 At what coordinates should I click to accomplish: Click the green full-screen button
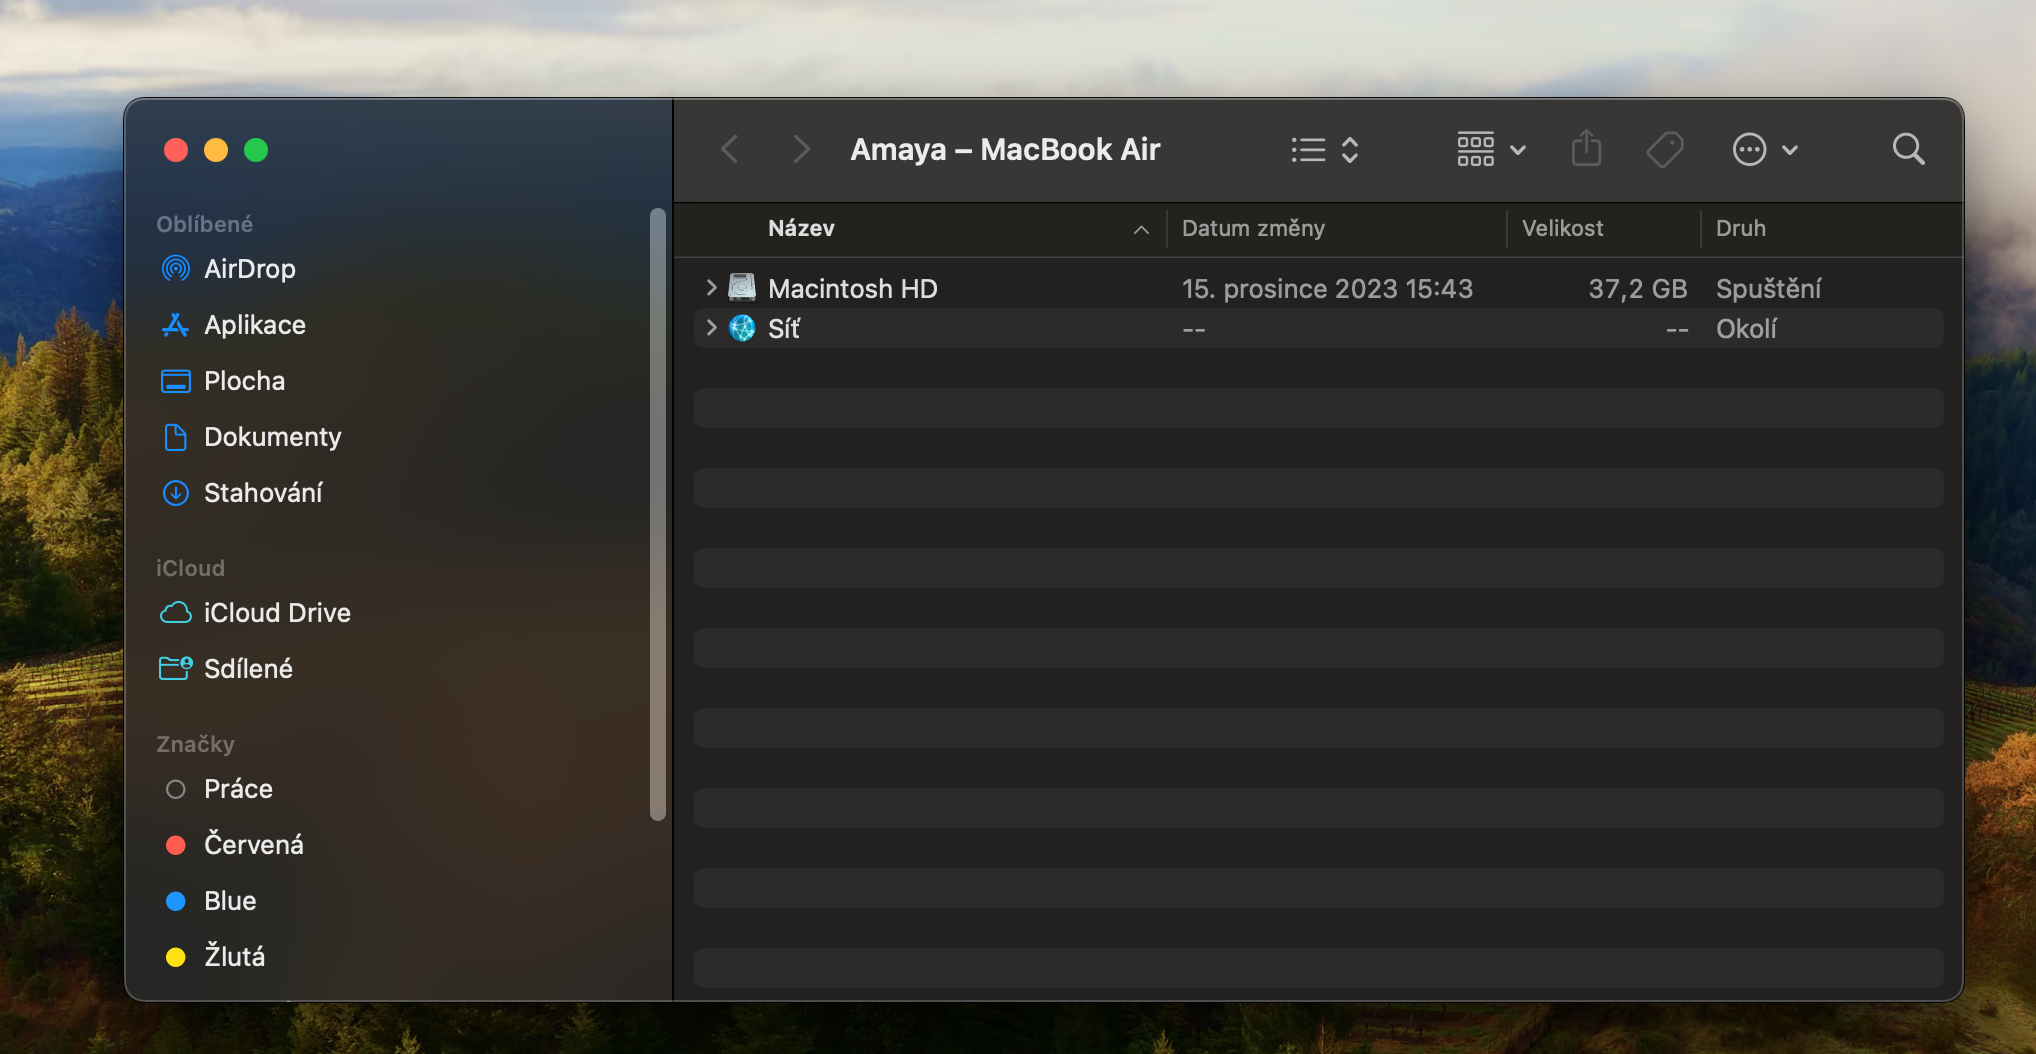(256, 150)
